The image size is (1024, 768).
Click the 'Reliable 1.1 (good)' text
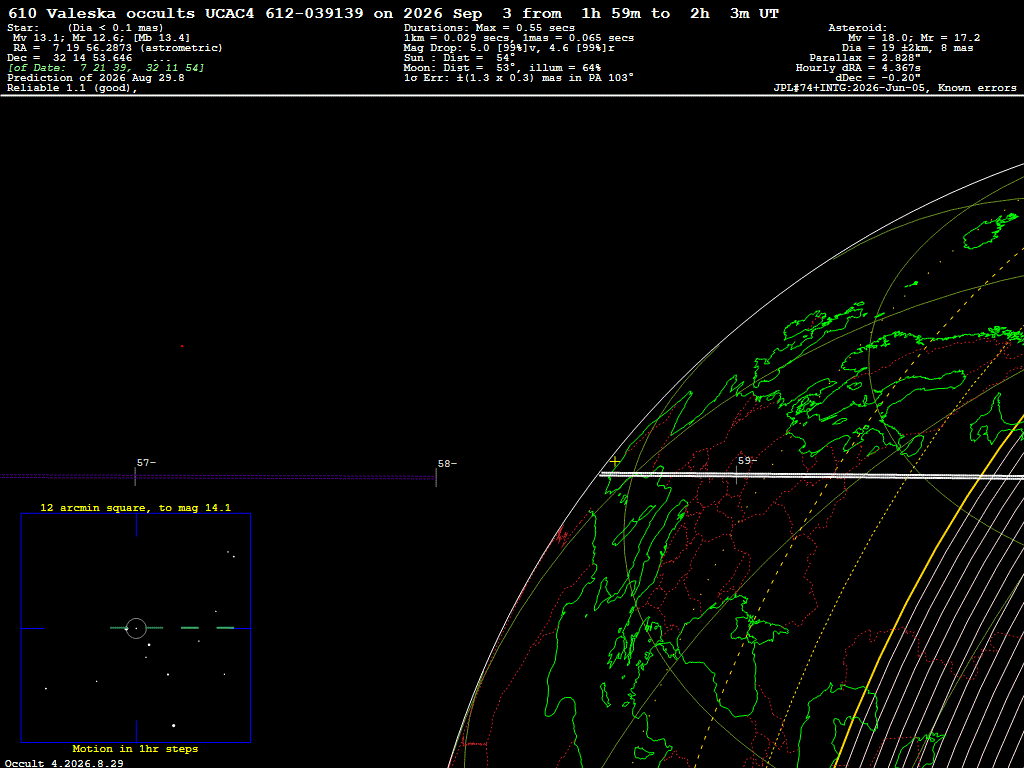coord(72,88)
